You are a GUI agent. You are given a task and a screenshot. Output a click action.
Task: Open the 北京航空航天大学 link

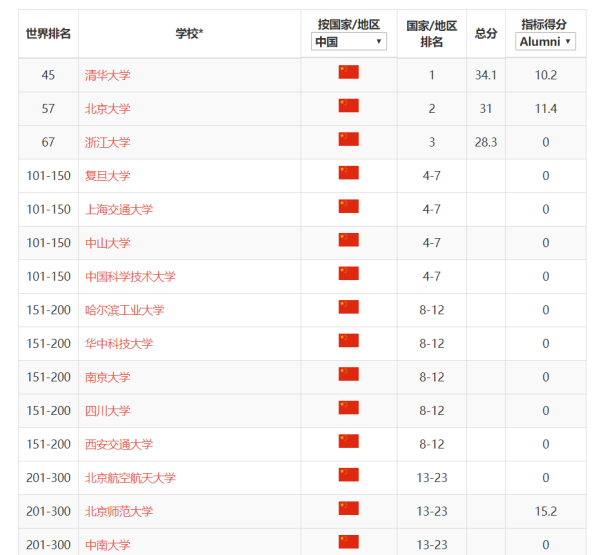(130, 478)
